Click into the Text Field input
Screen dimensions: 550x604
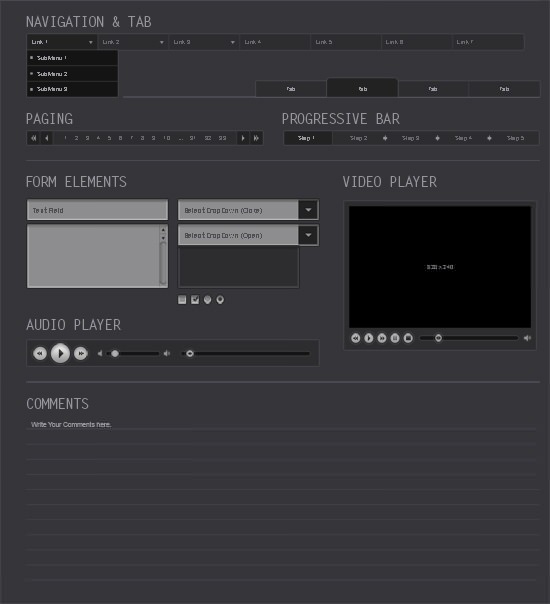tap(97, 210)
